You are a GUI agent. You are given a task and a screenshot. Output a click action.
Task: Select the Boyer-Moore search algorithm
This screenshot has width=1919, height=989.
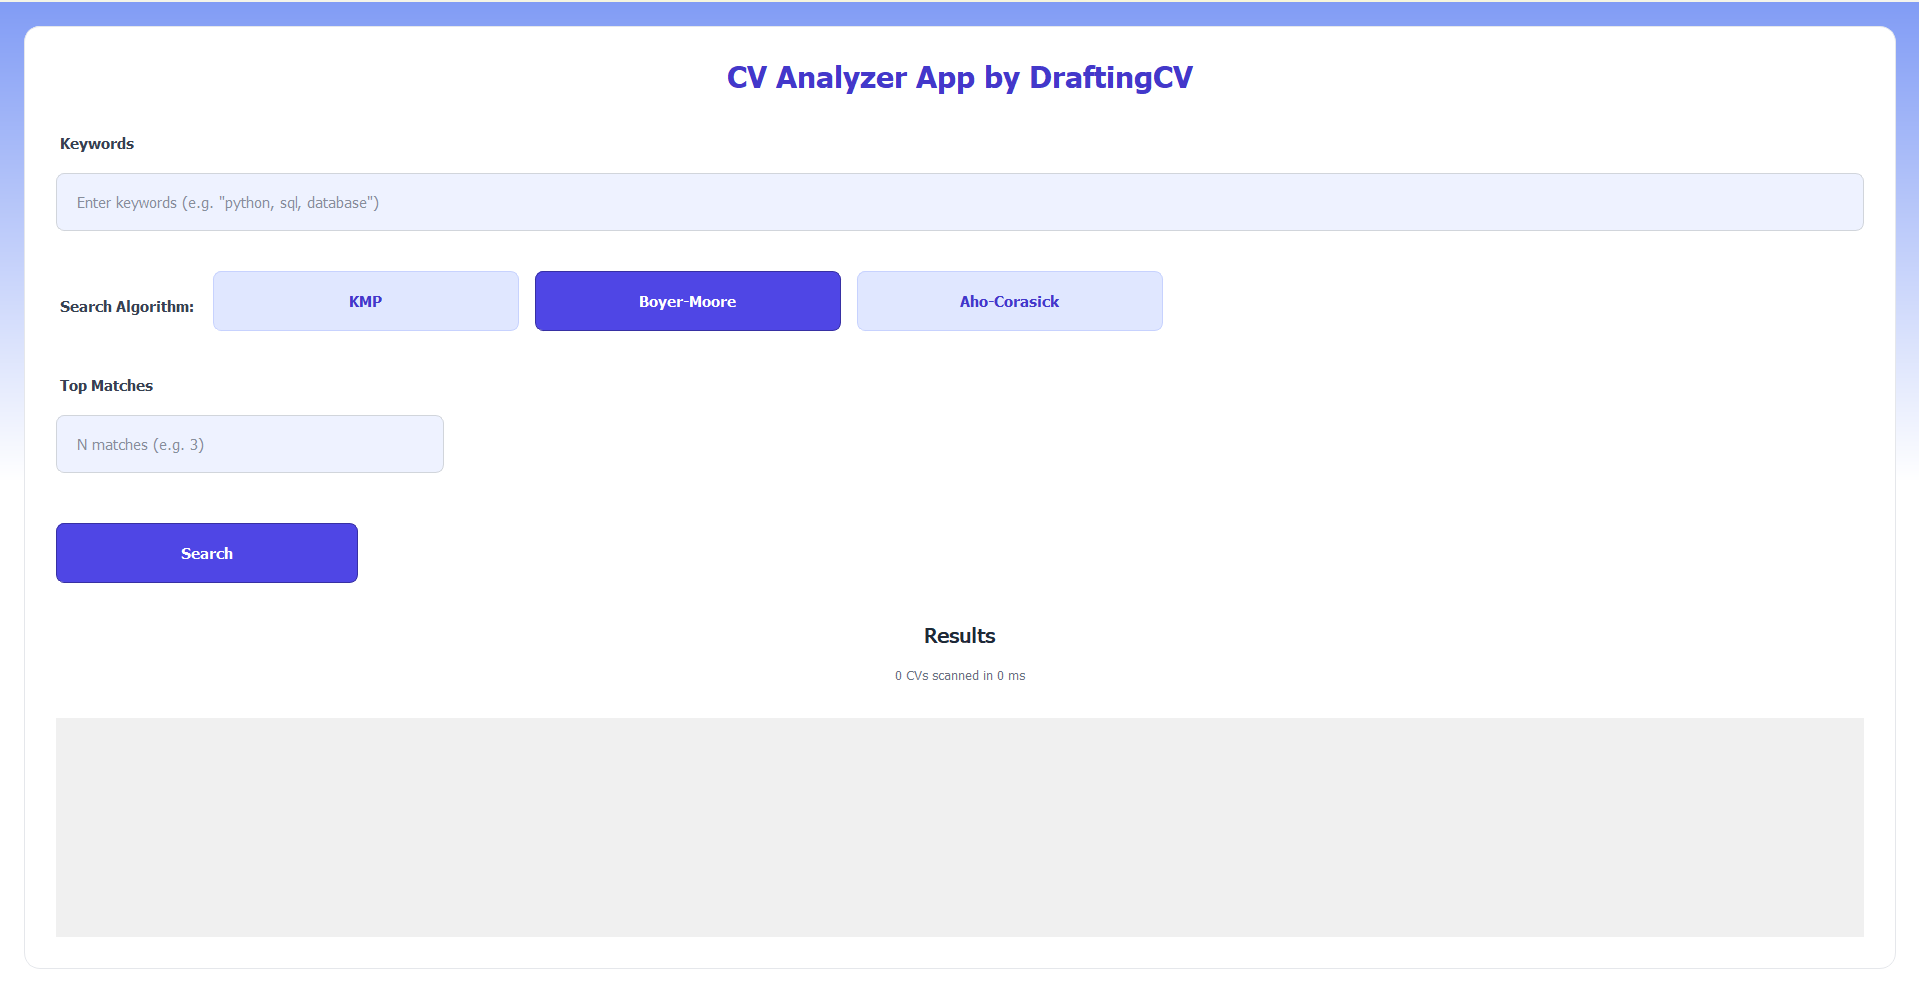(x=687, y=301)
